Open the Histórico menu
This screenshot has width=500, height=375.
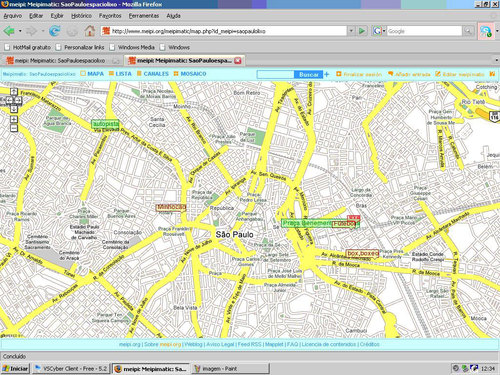(x=81, y=16)
